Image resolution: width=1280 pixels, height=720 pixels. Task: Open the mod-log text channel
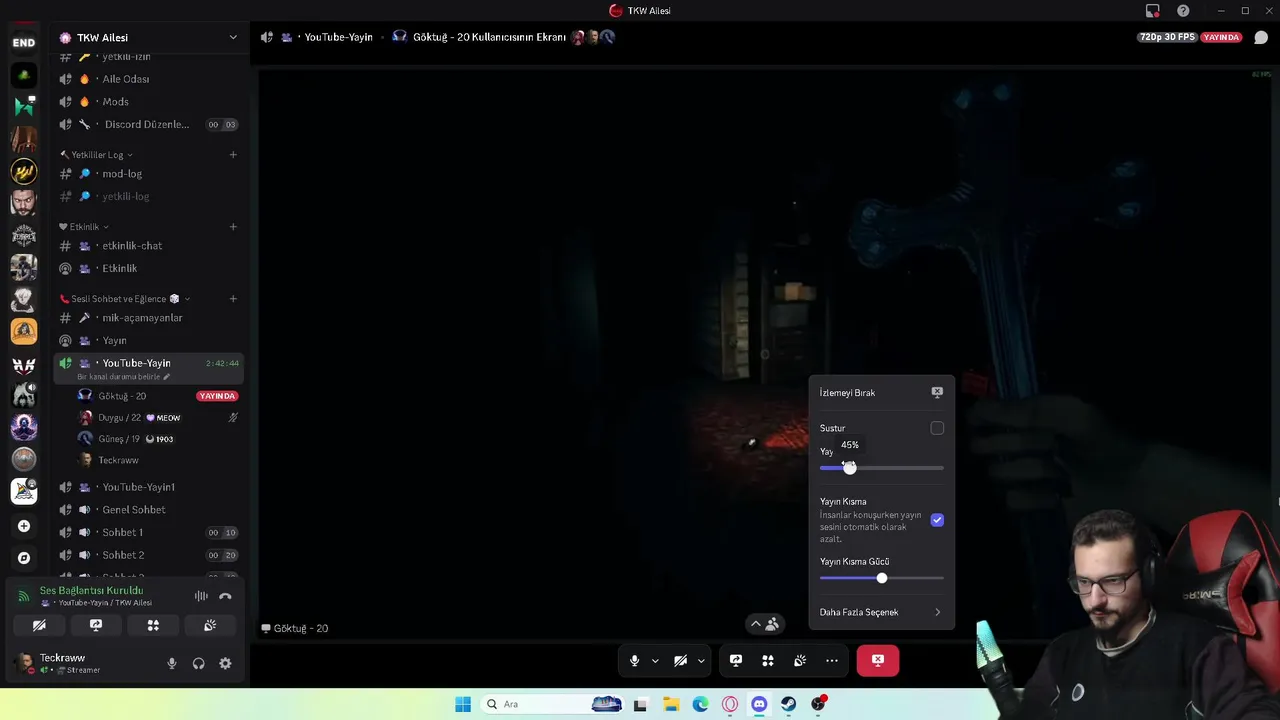(149, 173)
